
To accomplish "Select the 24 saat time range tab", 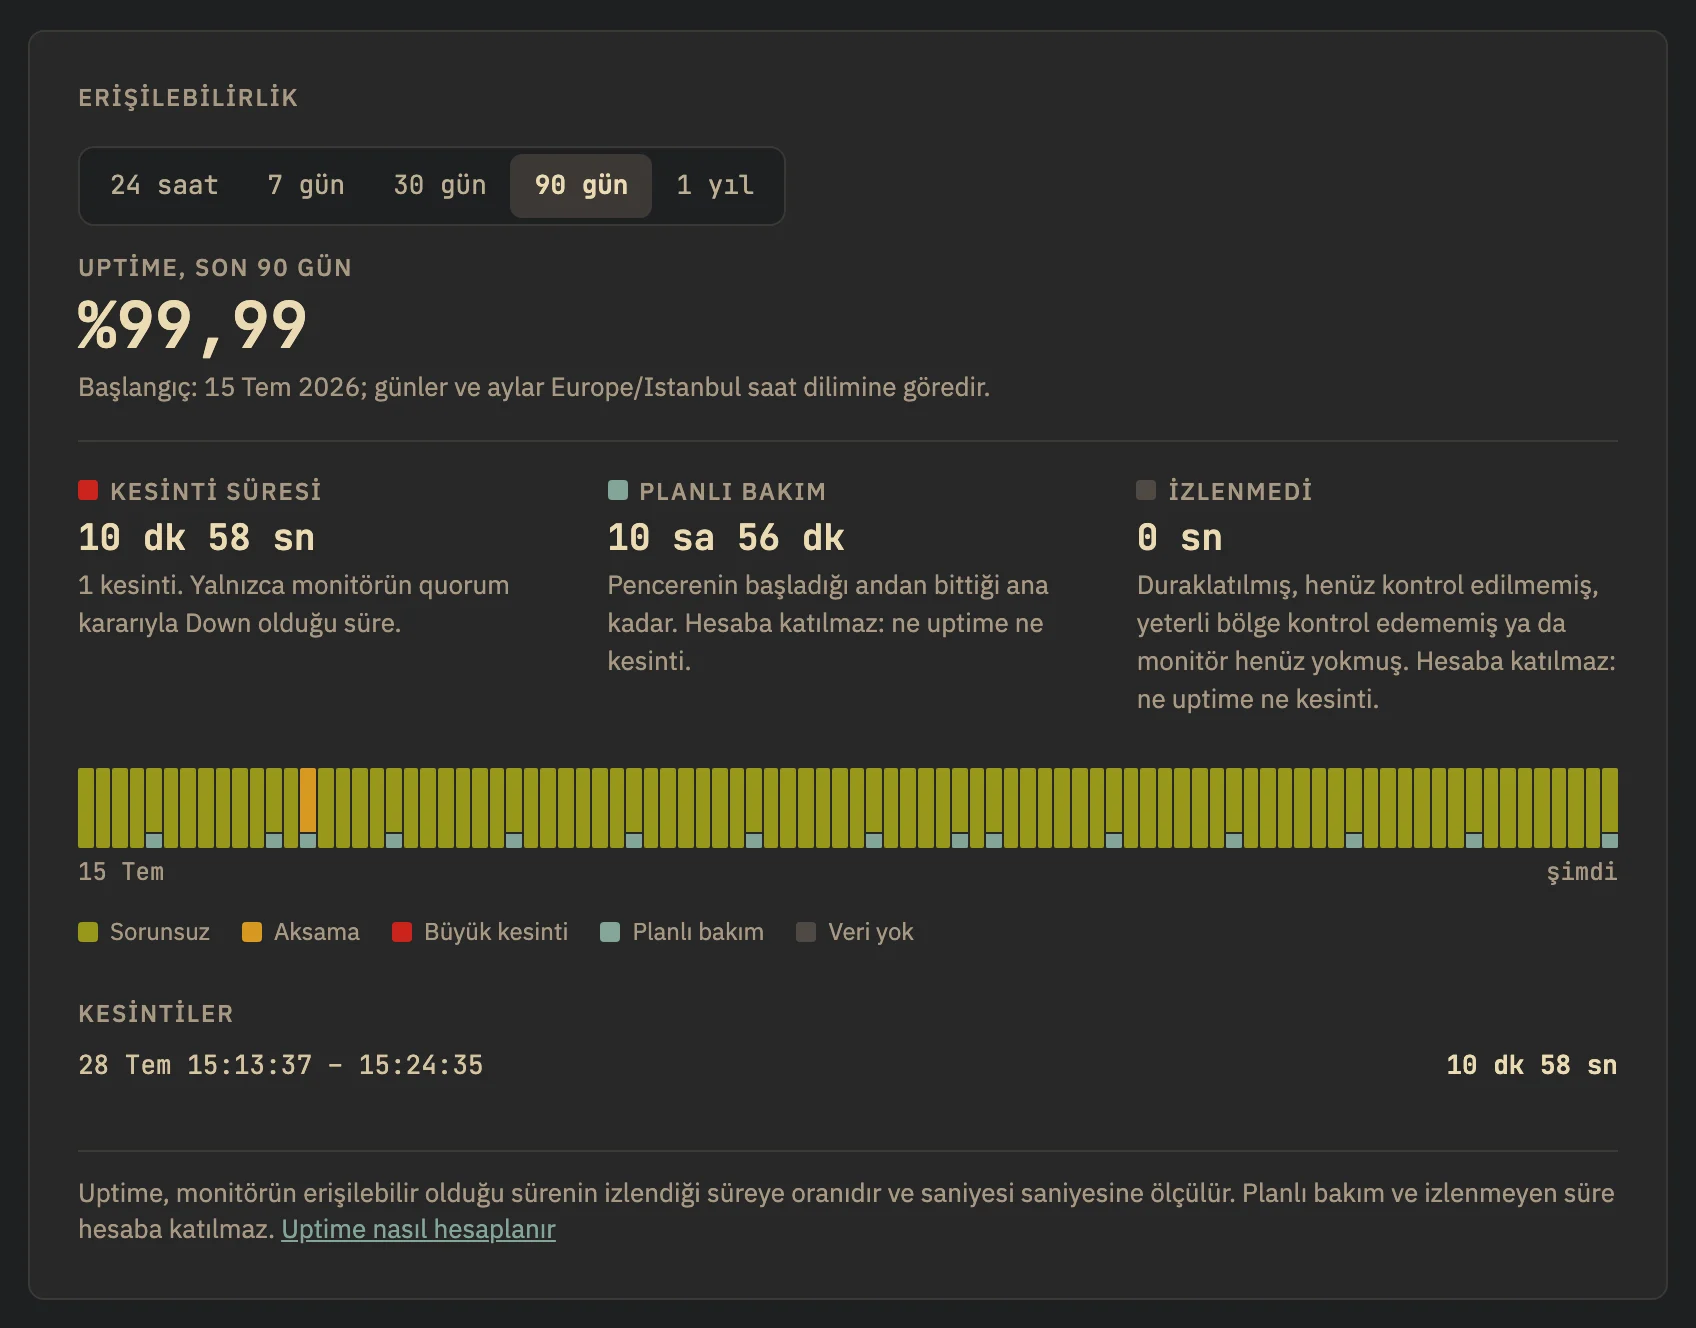I will (x=164, y=186).
